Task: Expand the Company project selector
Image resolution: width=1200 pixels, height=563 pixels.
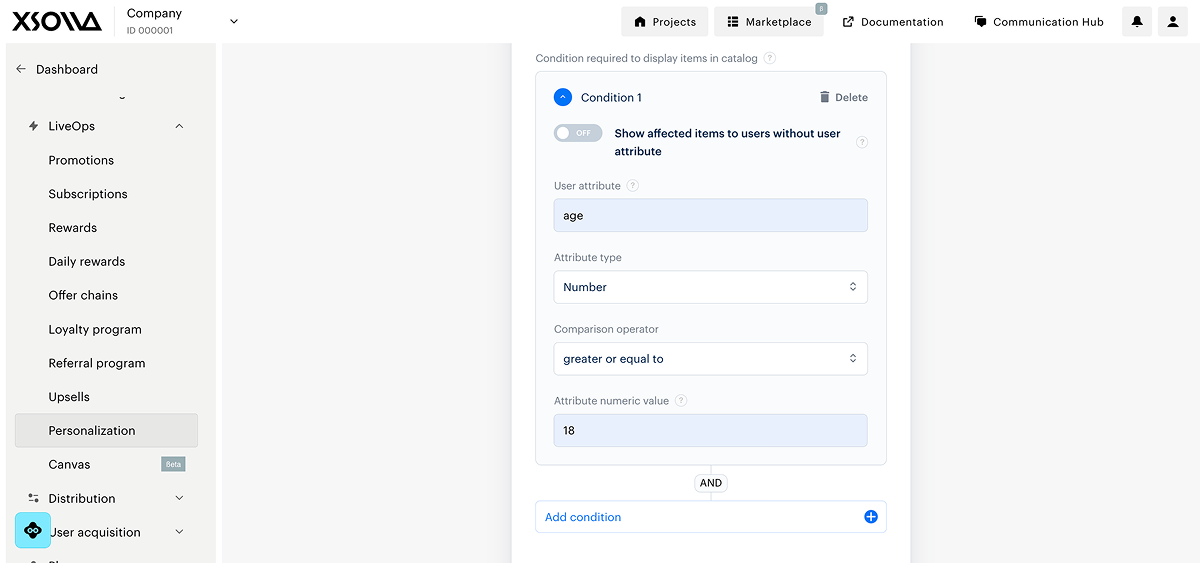Action: point(234,21)
